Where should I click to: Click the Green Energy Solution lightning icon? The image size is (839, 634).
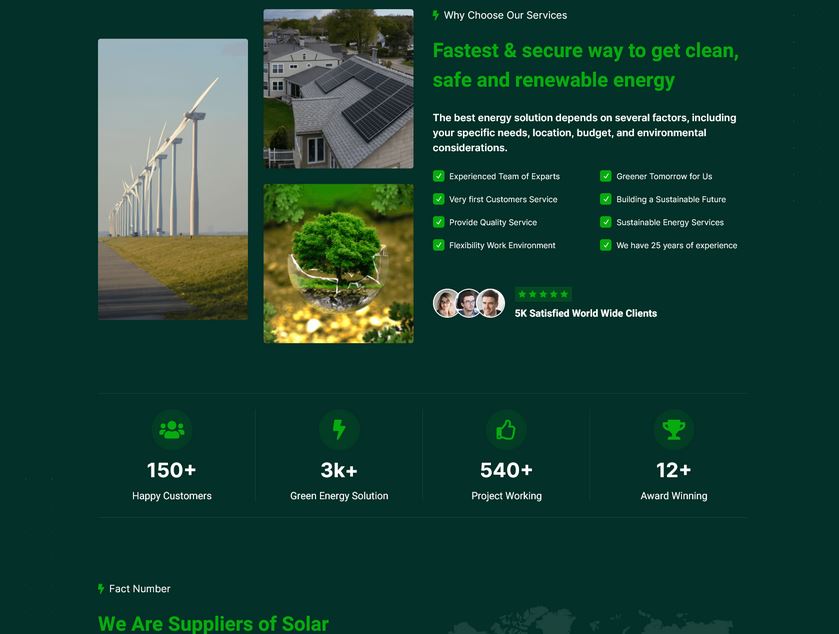(x=339, y=430)
